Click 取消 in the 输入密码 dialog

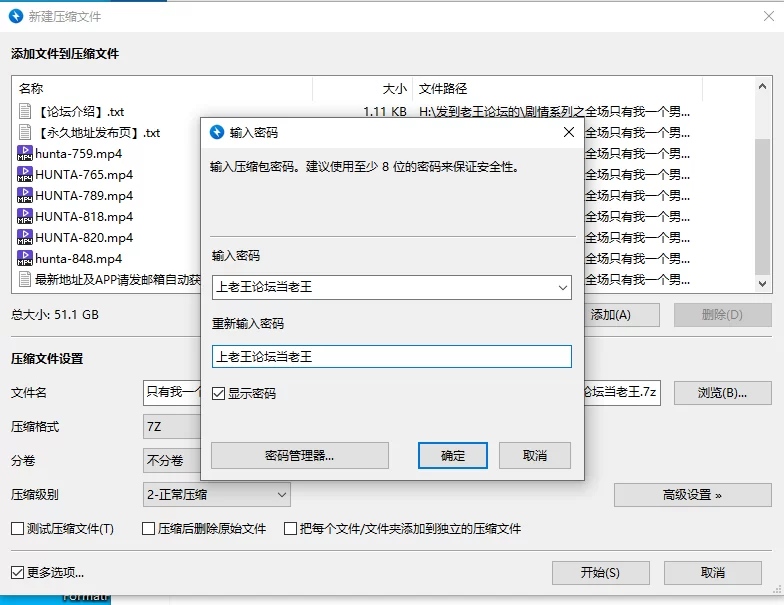tap(534, 456)
